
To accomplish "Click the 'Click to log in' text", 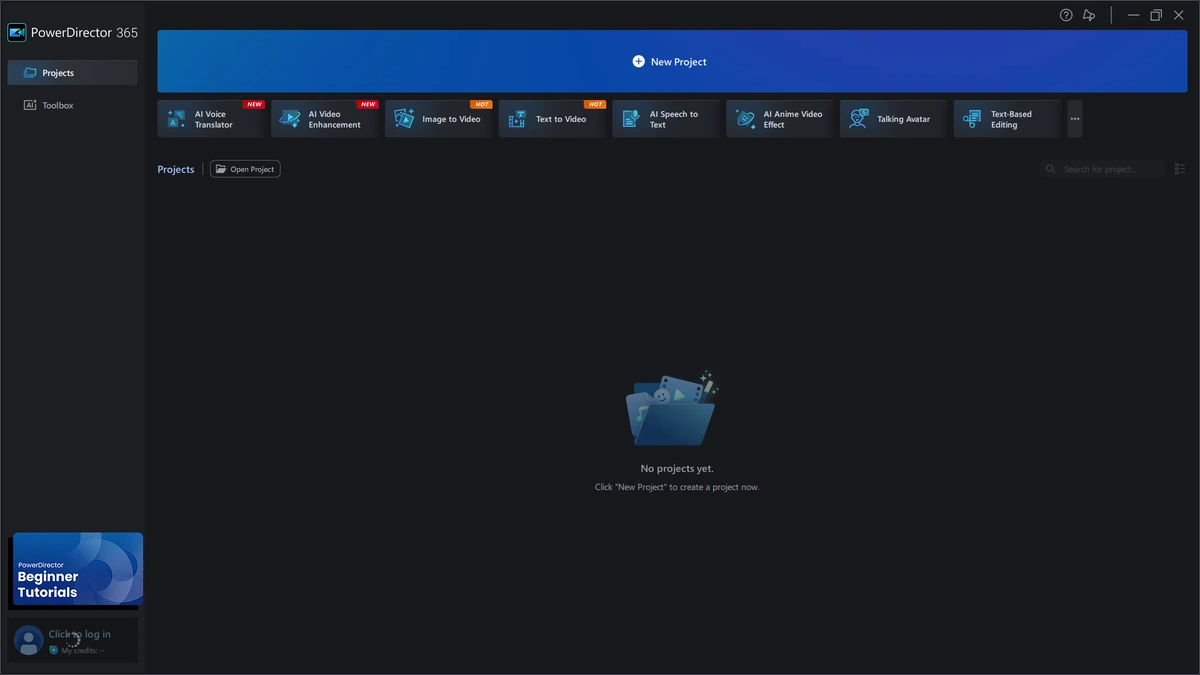I will tap(80, 634).
